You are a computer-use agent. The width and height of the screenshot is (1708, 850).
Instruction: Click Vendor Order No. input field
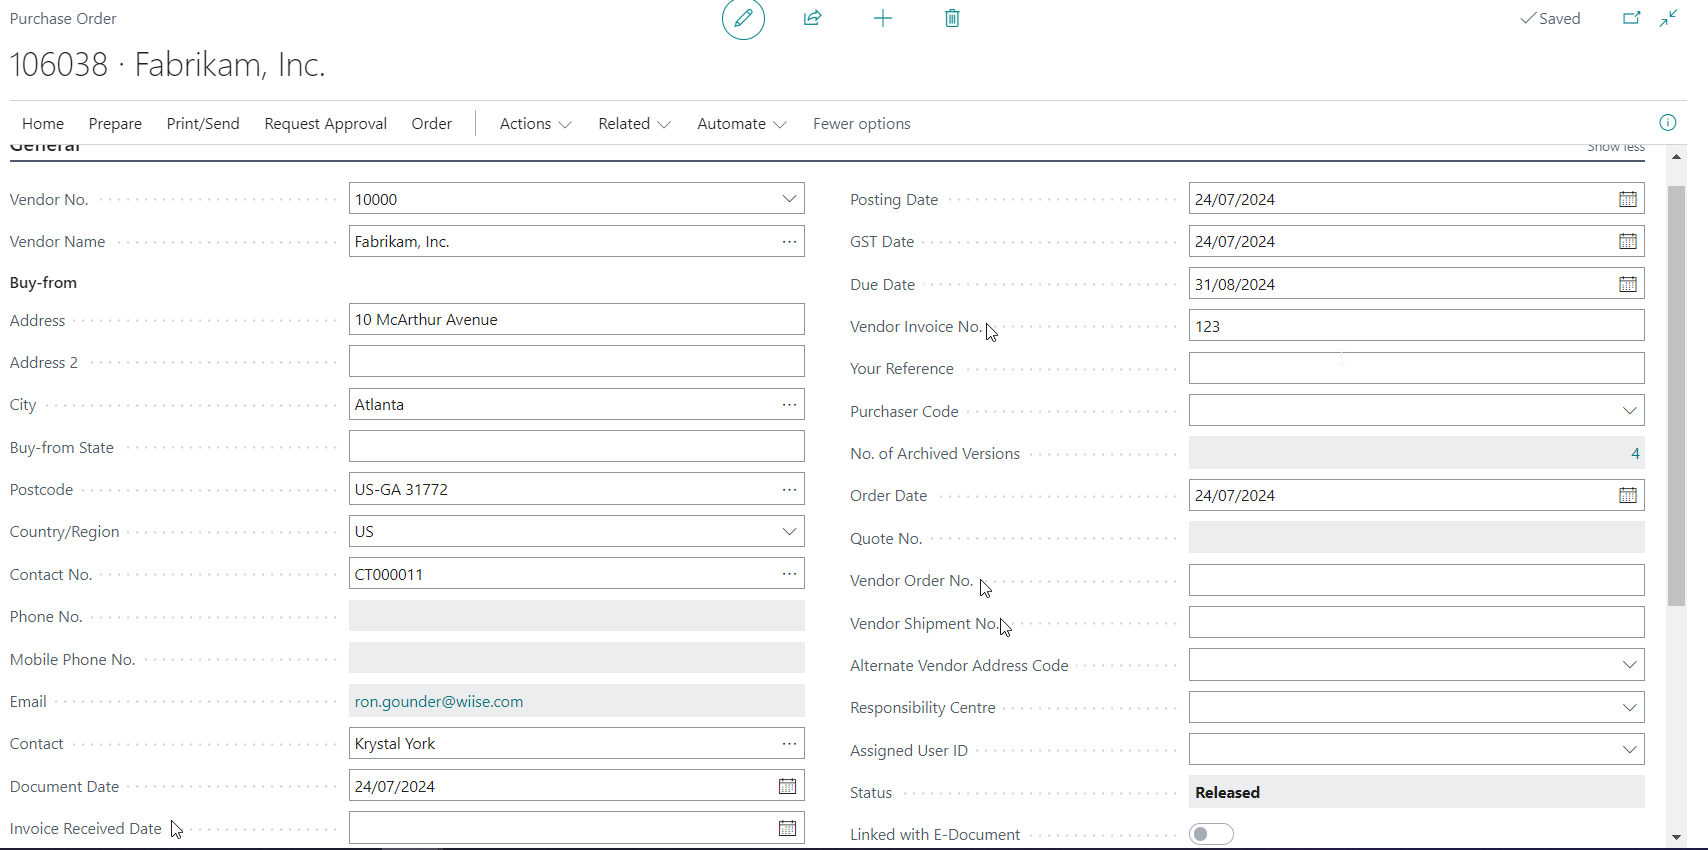point(1416,580)
